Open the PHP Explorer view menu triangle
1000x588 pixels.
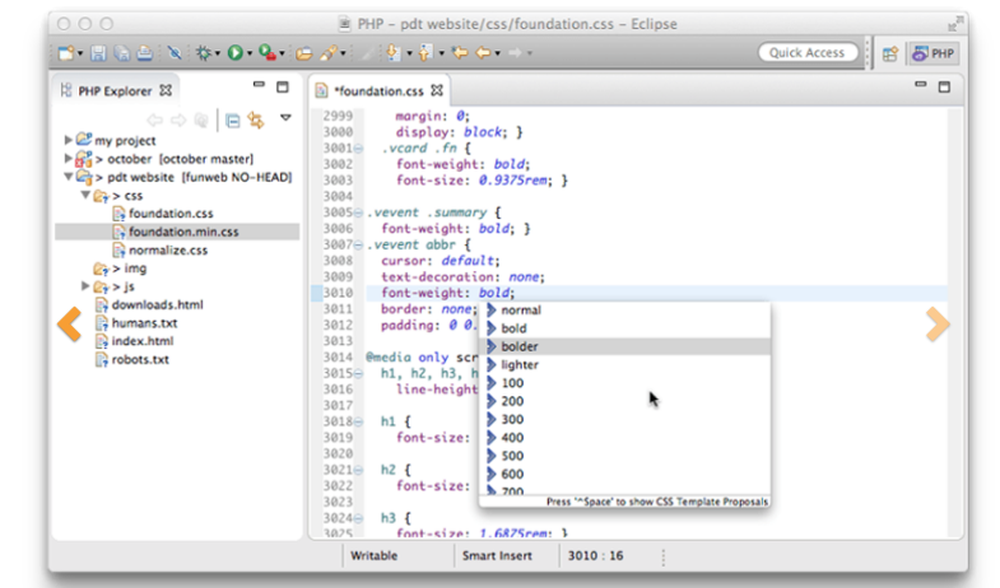[286, 118]
